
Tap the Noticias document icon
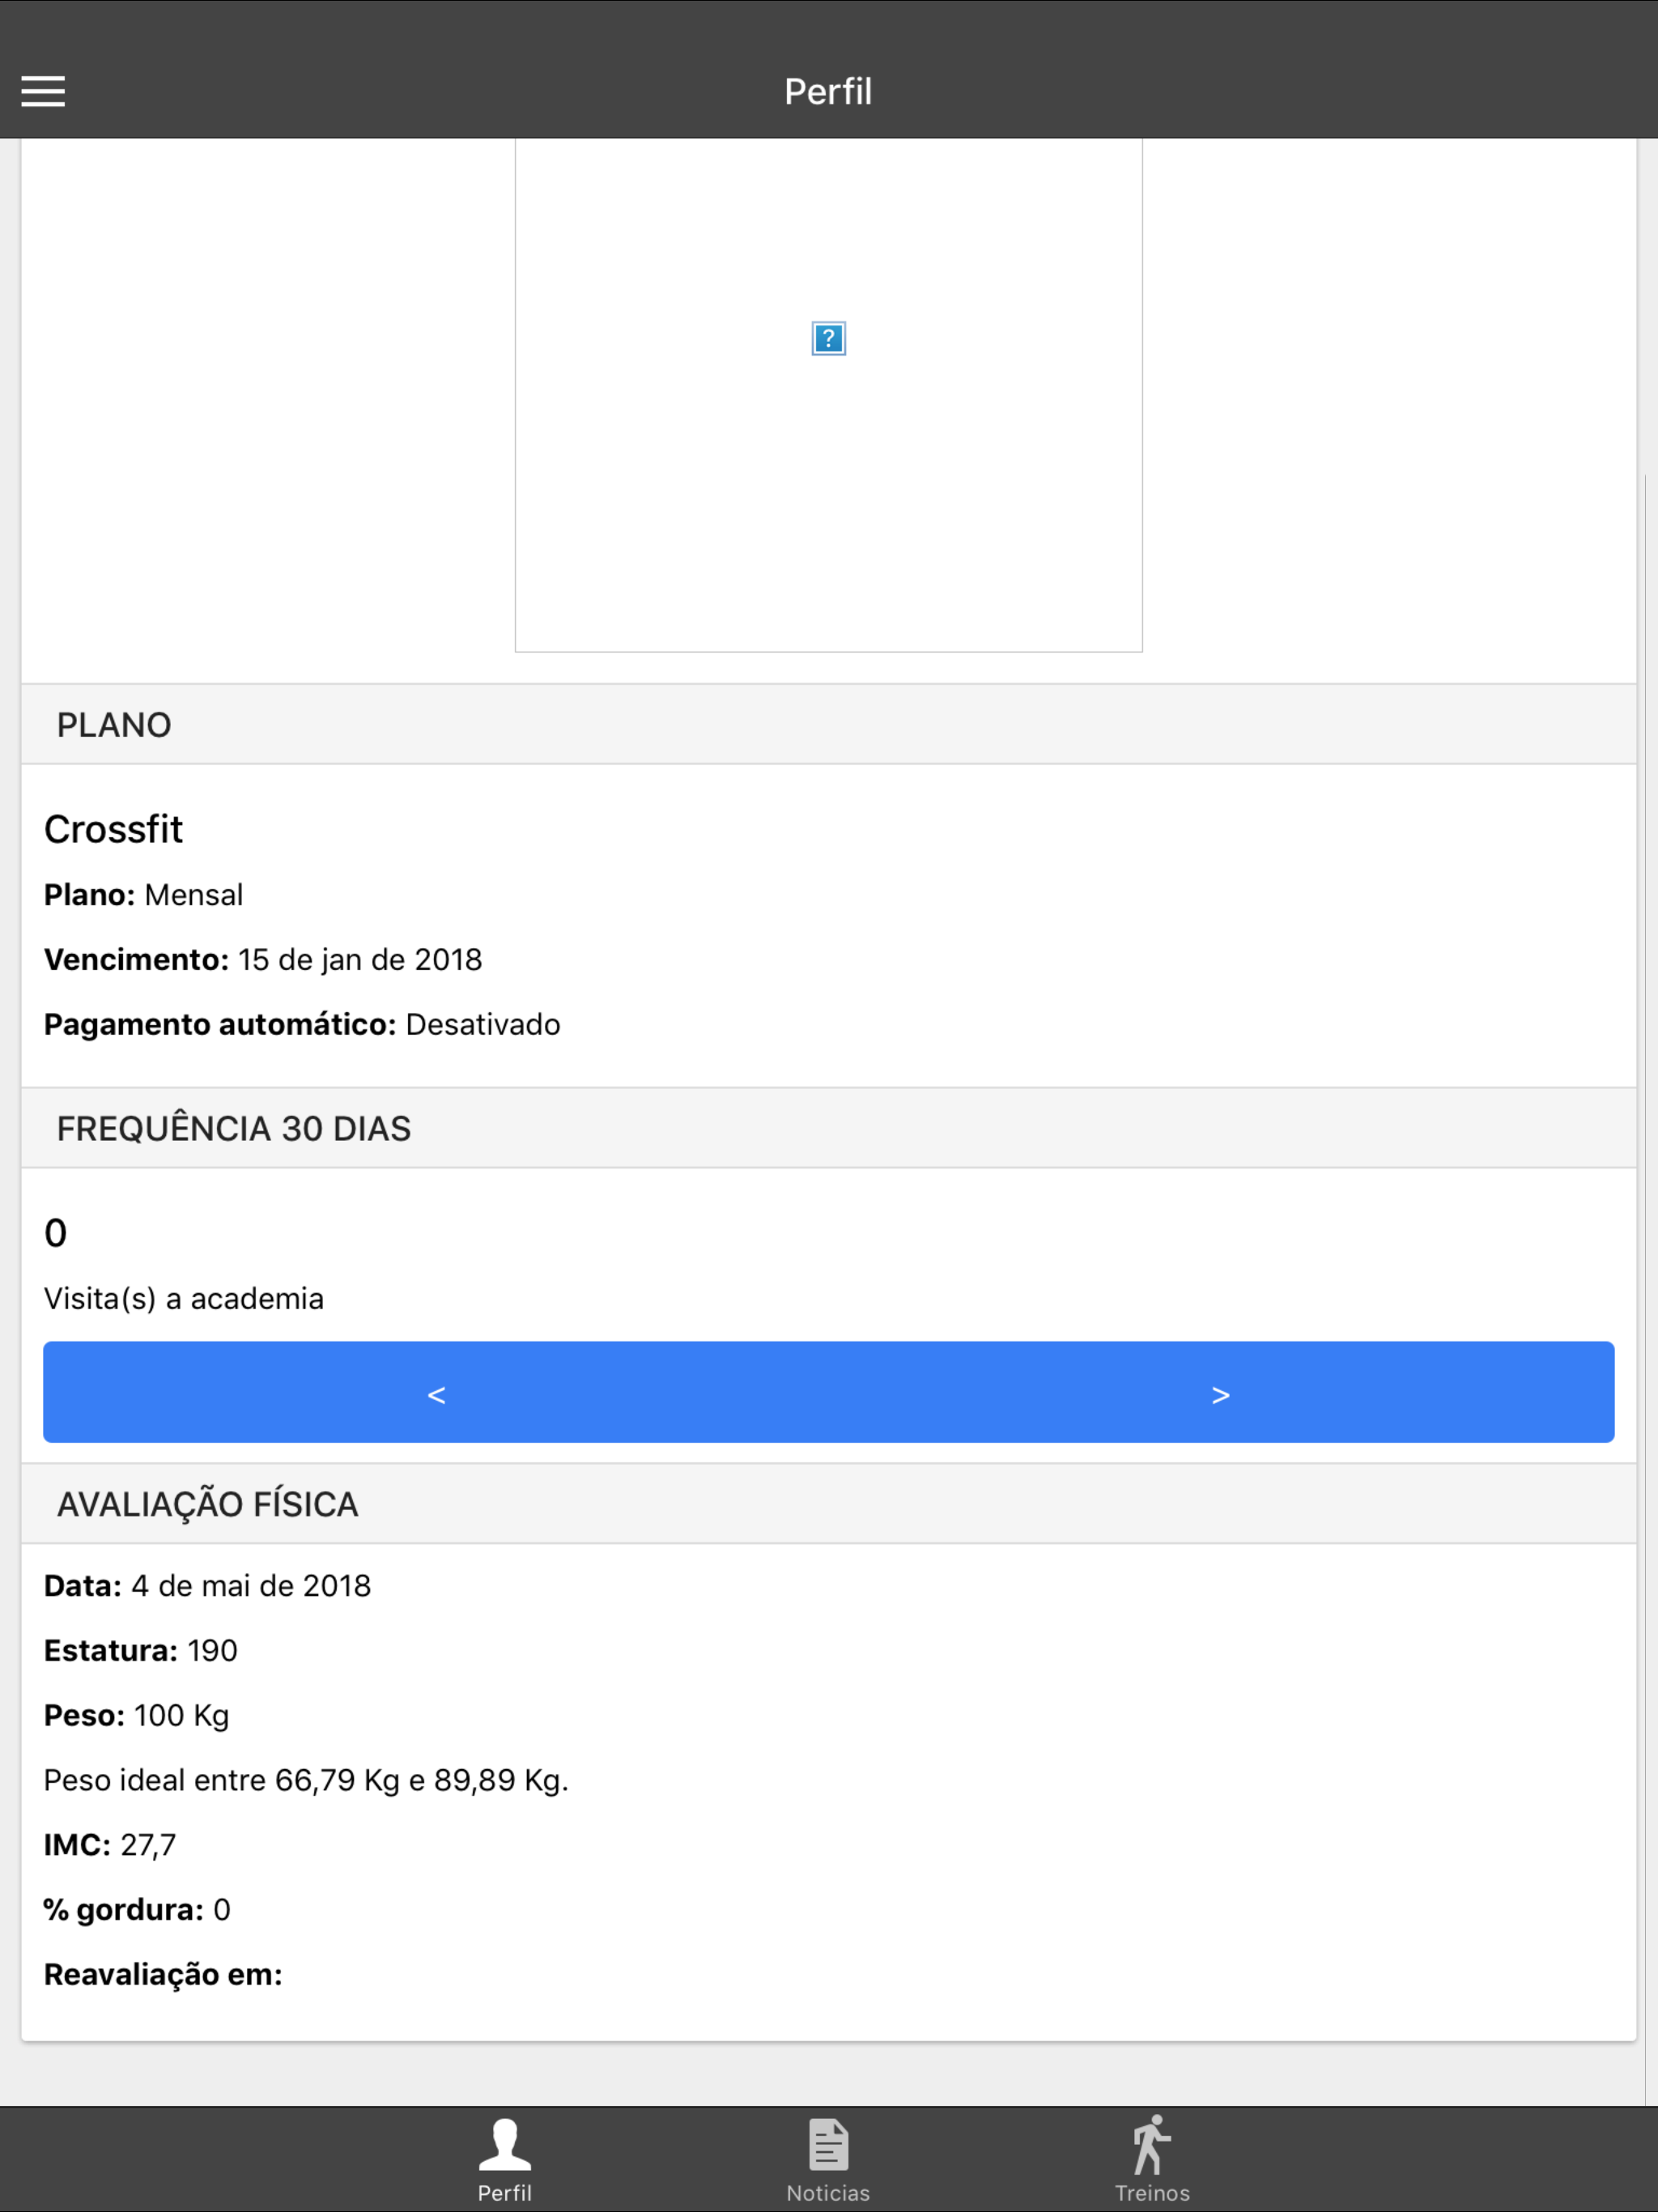[828, 2144]
